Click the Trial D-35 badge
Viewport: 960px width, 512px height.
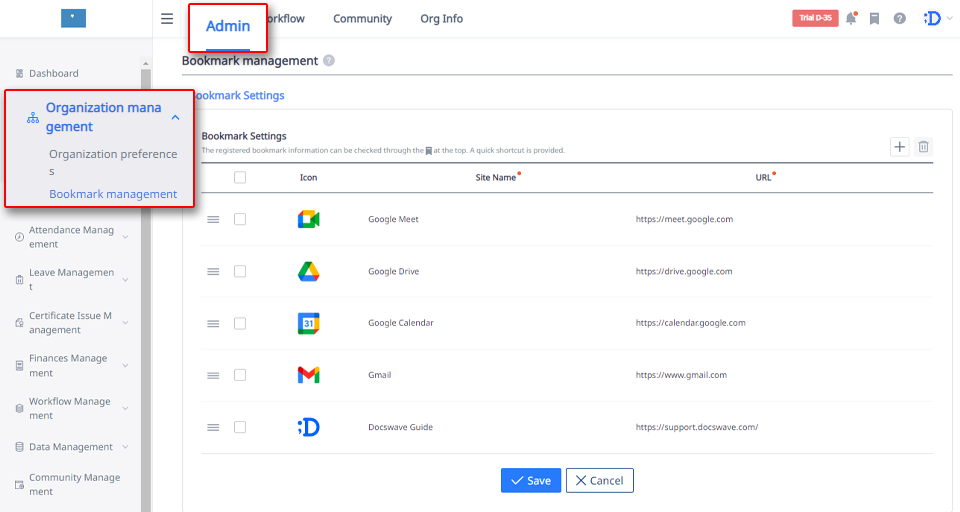click(815, 18)
